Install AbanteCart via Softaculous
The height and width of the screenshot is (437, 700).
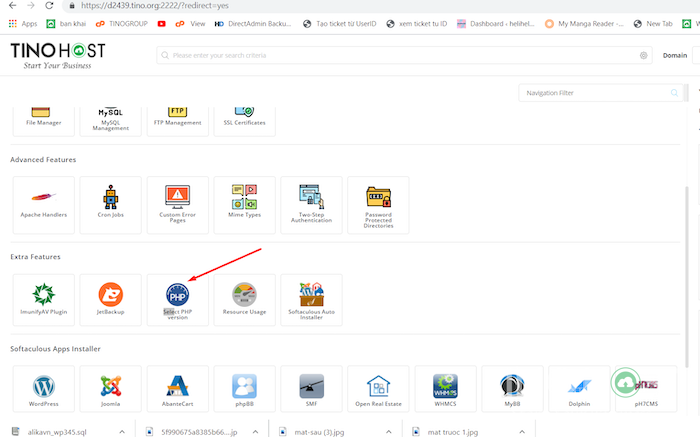pyautogui.click(x=178, y=389)
